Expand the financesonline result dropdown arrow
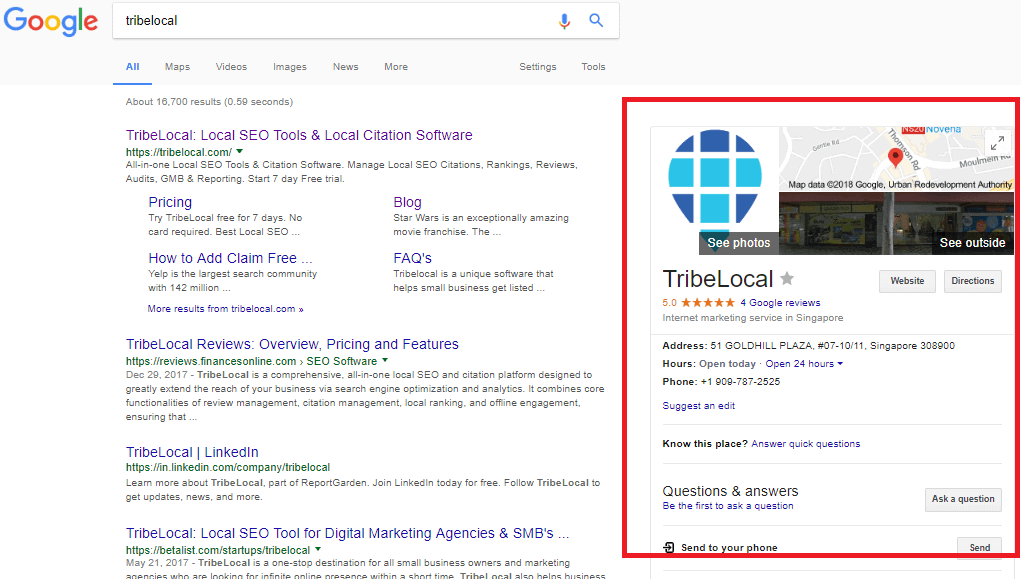This screenshot has height=579, width=1021. pyautogui.click(x=385, y=361)
